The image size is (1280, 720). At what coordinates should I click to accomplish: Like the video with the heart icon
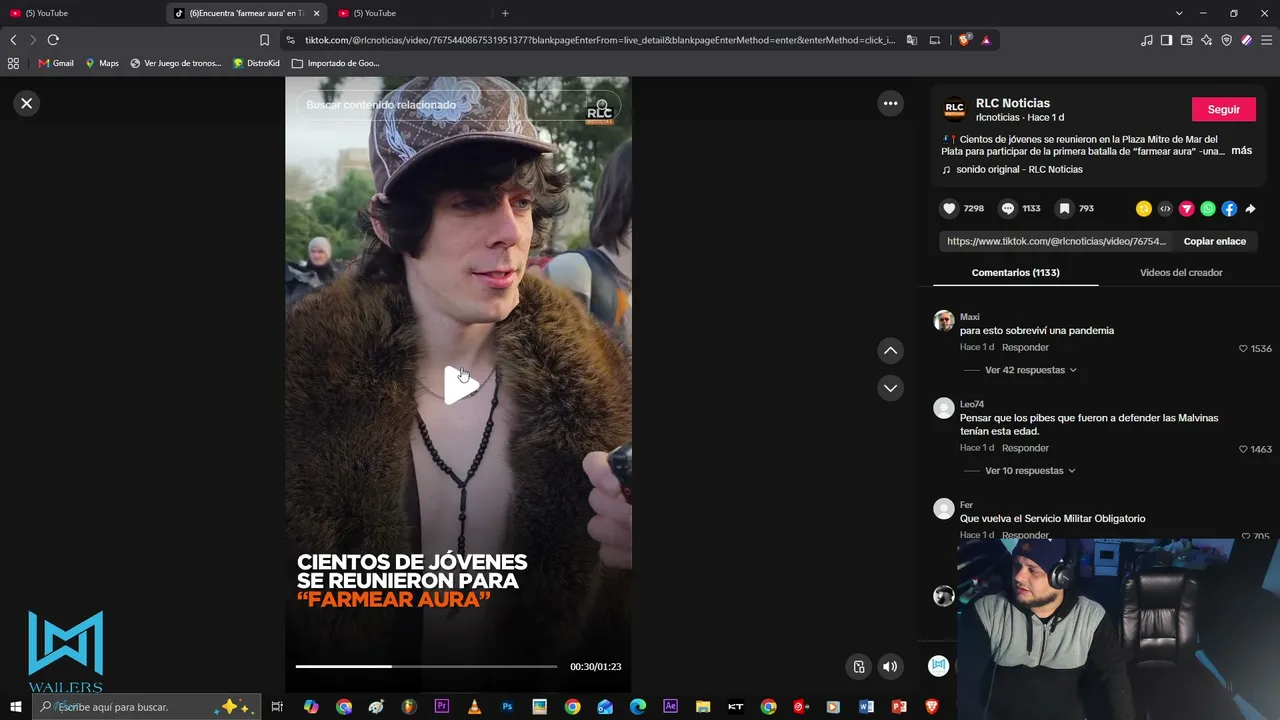point(949,208)
